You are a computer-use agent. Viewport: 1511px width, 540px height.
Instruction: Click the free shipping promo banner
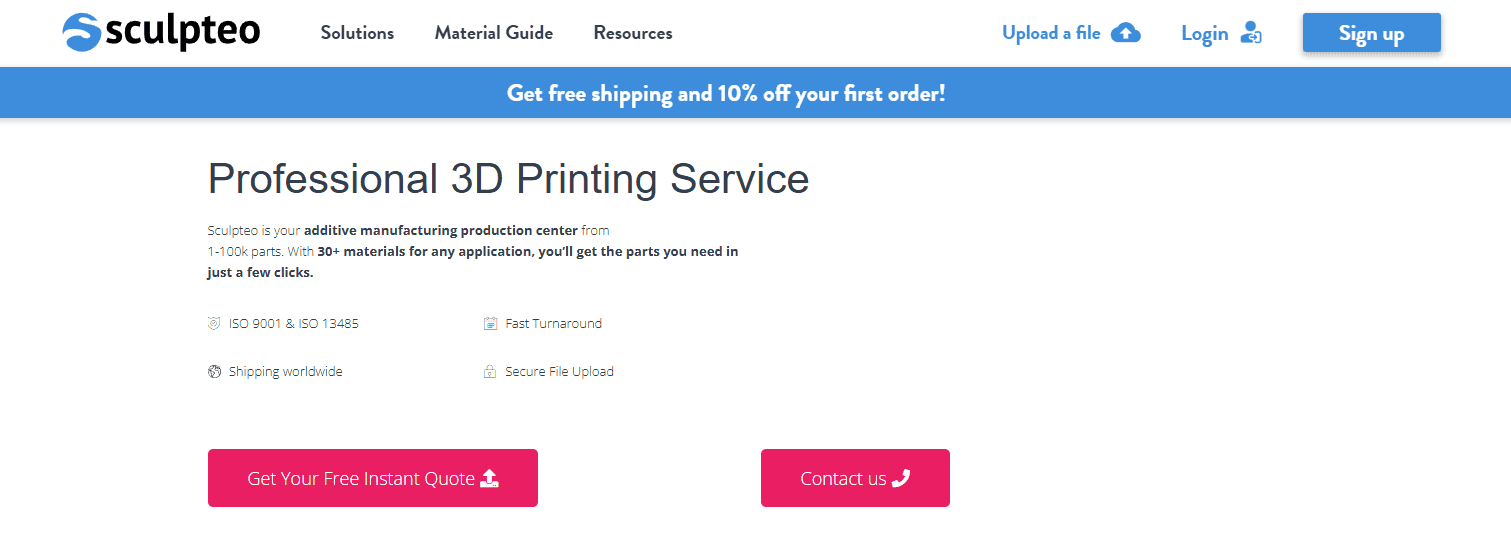point(726,94)
